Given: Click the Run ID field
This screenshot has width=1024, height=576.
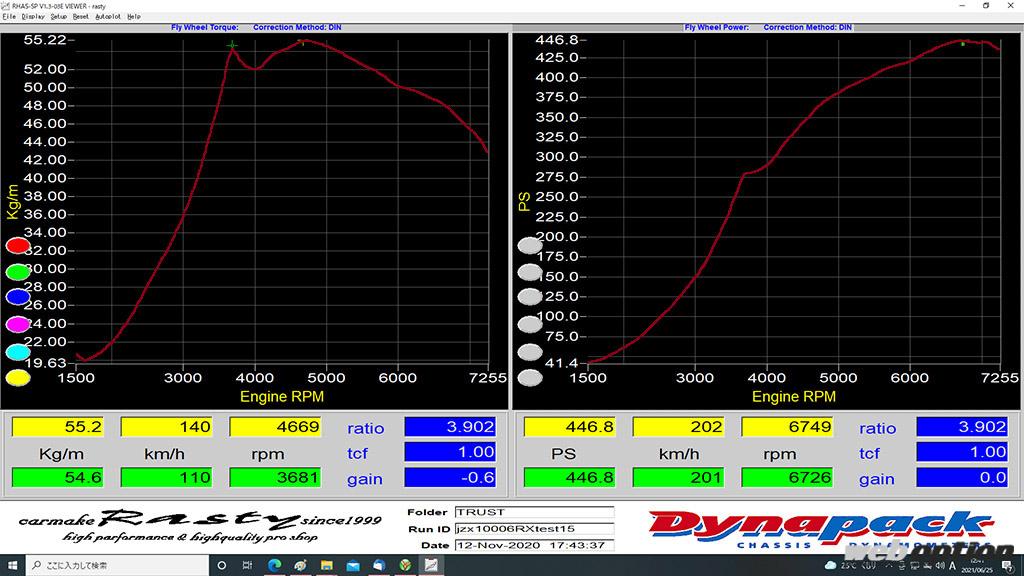Looking at the screenshot, I should point(534,529).
